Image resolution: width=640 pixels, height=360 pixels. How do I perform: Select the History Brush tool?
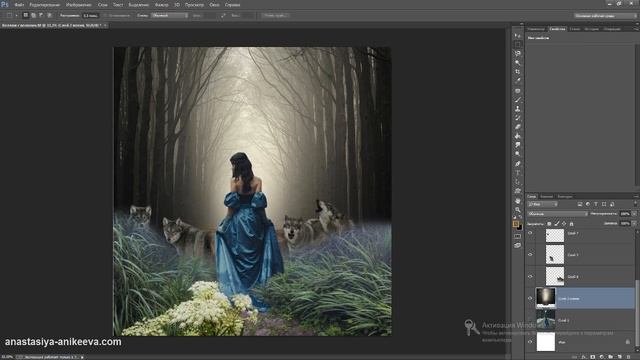(x=518, y=118)
